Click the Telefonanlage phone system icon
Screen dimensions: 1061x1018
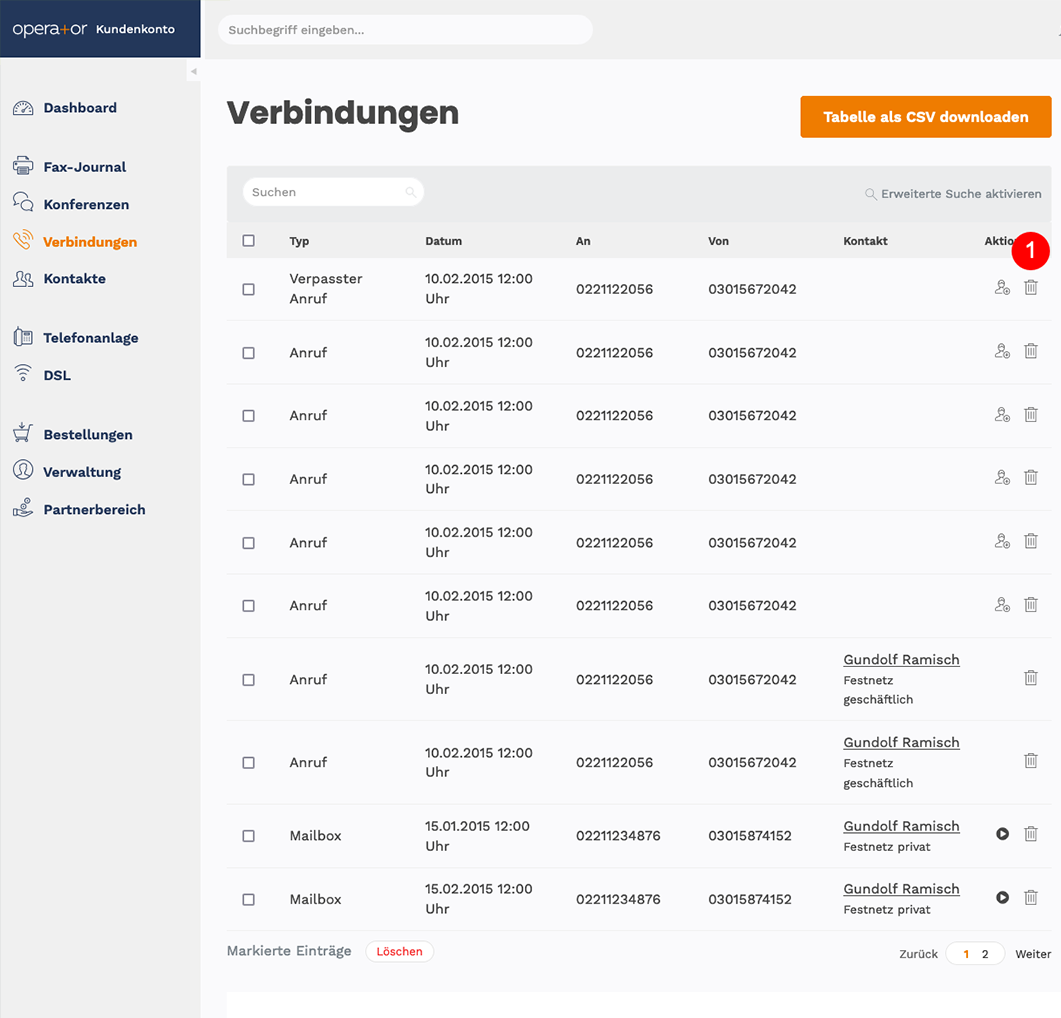point(23,336)
